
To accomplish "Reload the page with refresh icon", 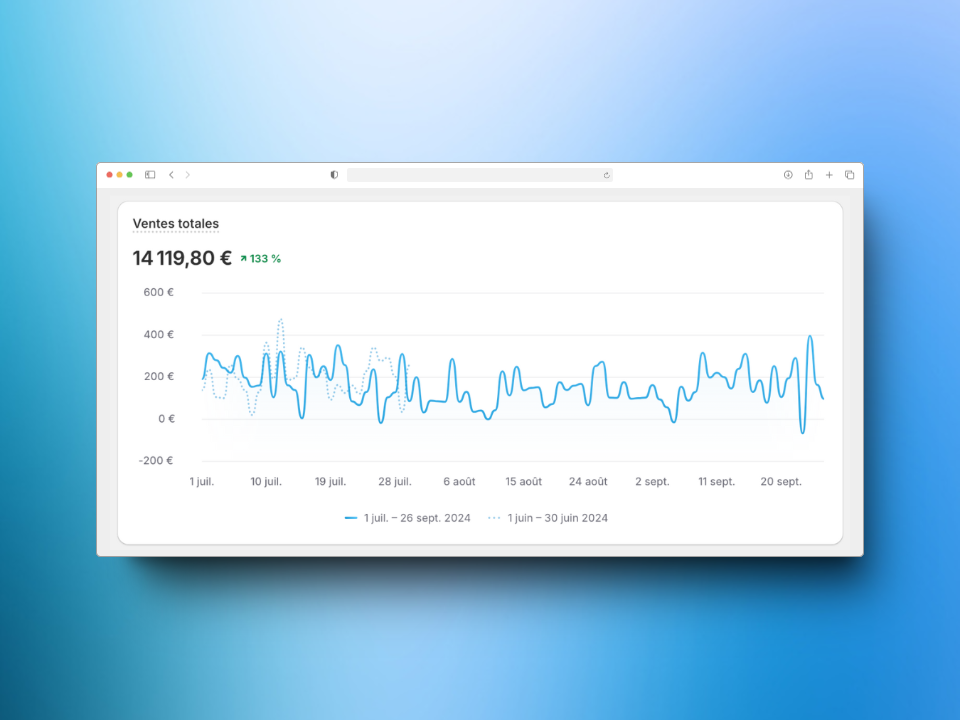I will click(606, 175).
